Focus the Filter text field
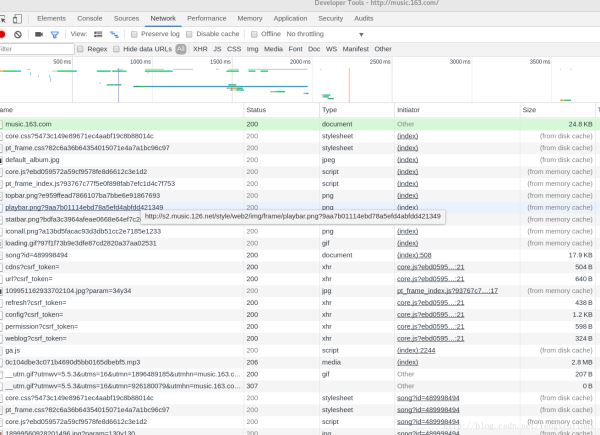The image size is (600, 435). click(x=37, y=49)
